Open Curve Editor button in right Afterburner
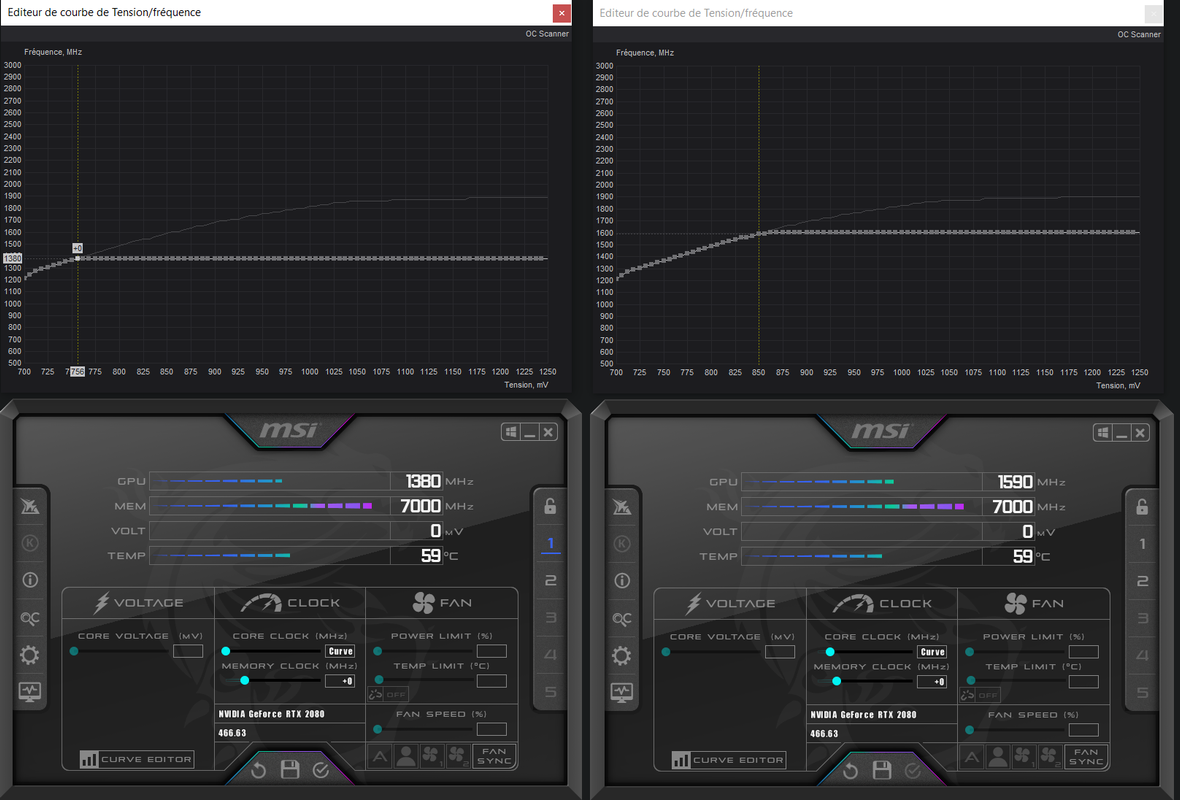Viewport: 1180px width, 800px height. 729,760
